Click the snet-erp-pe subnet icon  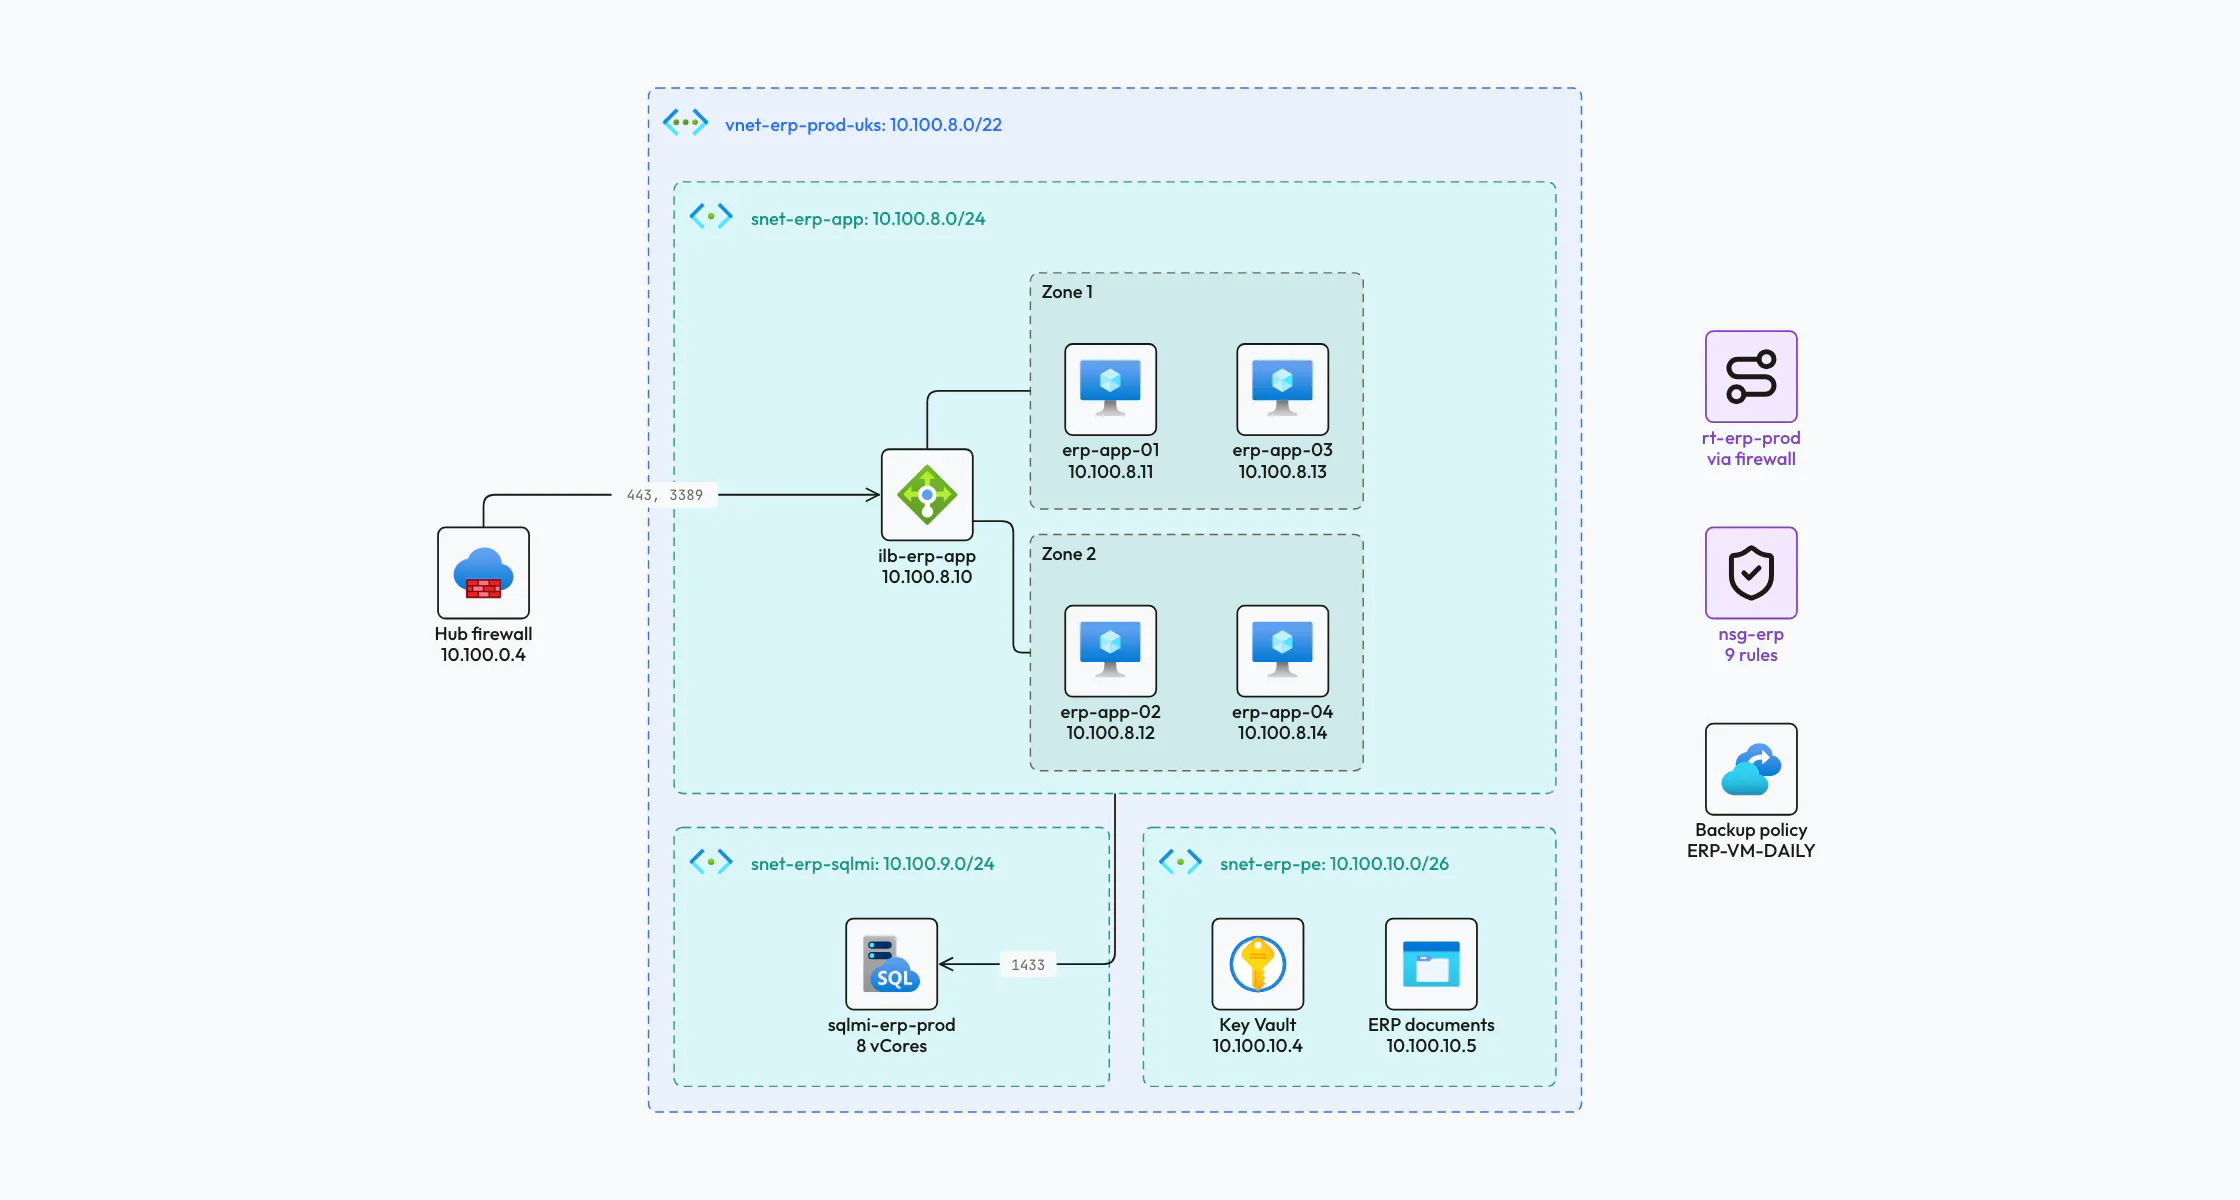click(1180, 861)
